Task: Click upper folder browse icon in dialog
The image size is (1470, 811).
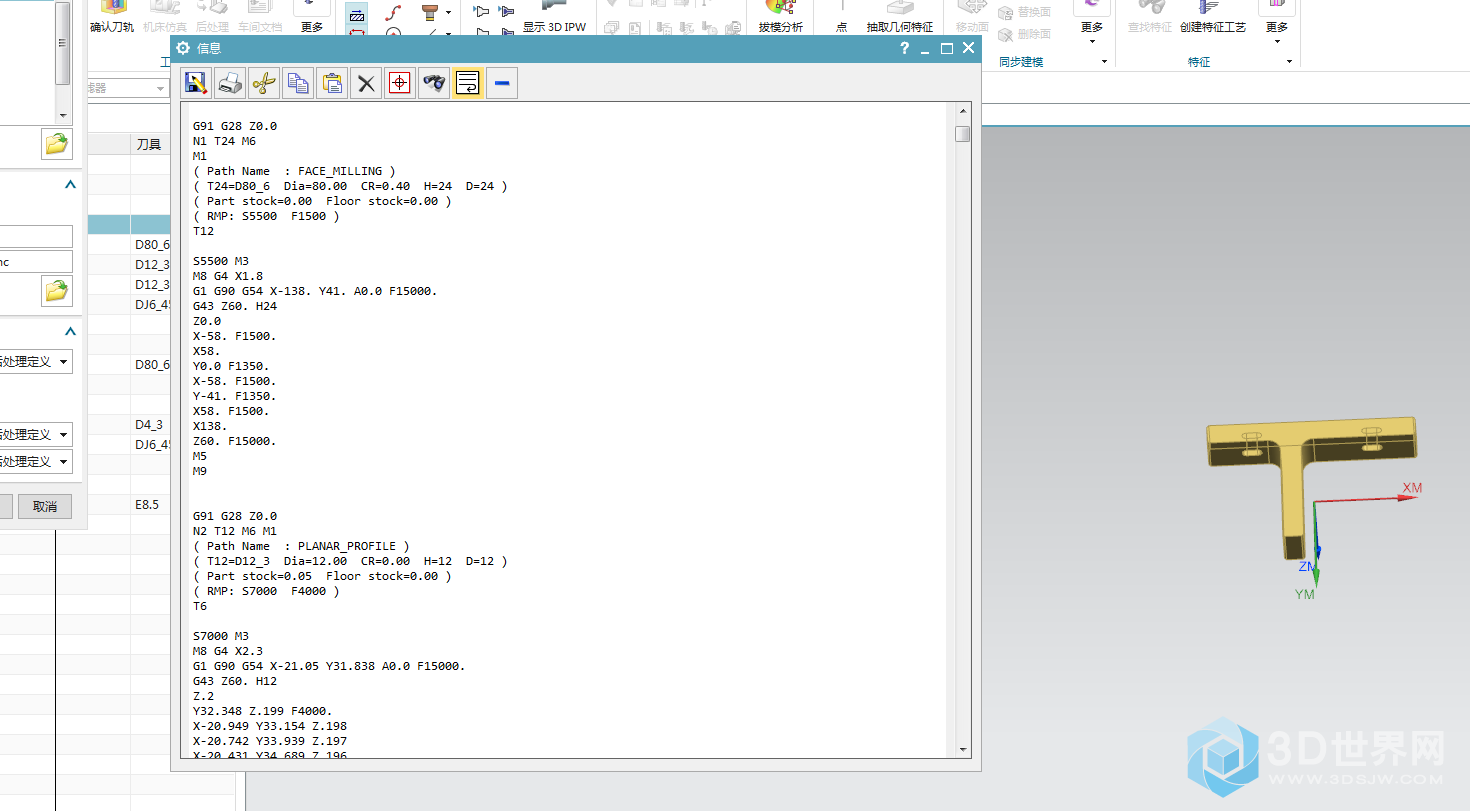Action: point(57,144)
